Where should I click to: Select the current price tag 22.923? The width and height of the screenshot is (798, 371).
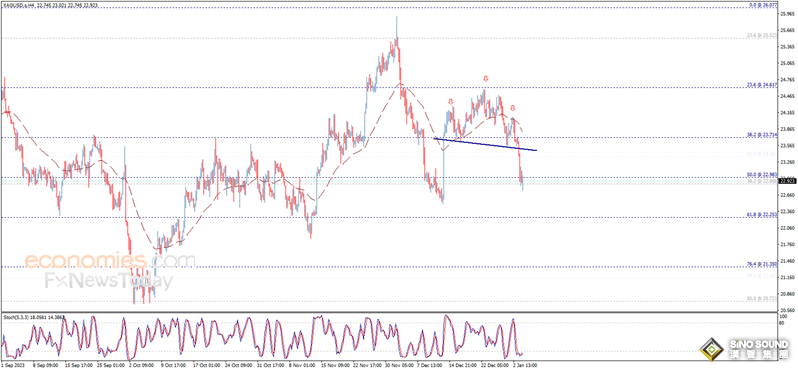tap(787, 181)
